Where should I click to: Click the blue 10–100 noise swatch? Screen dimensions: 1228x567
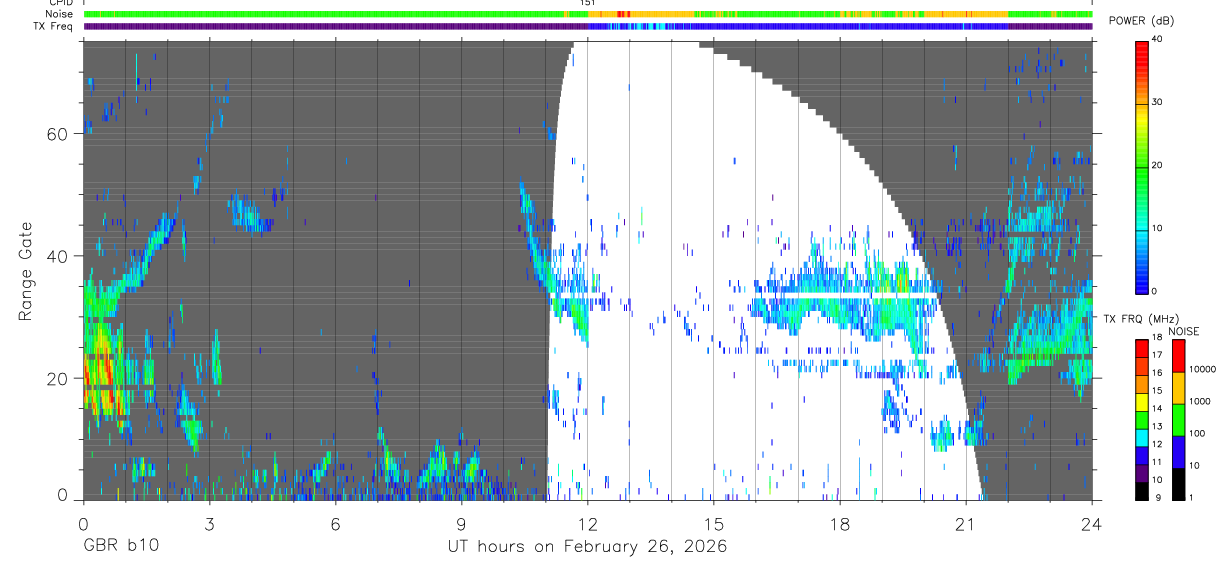(1179, 451)
